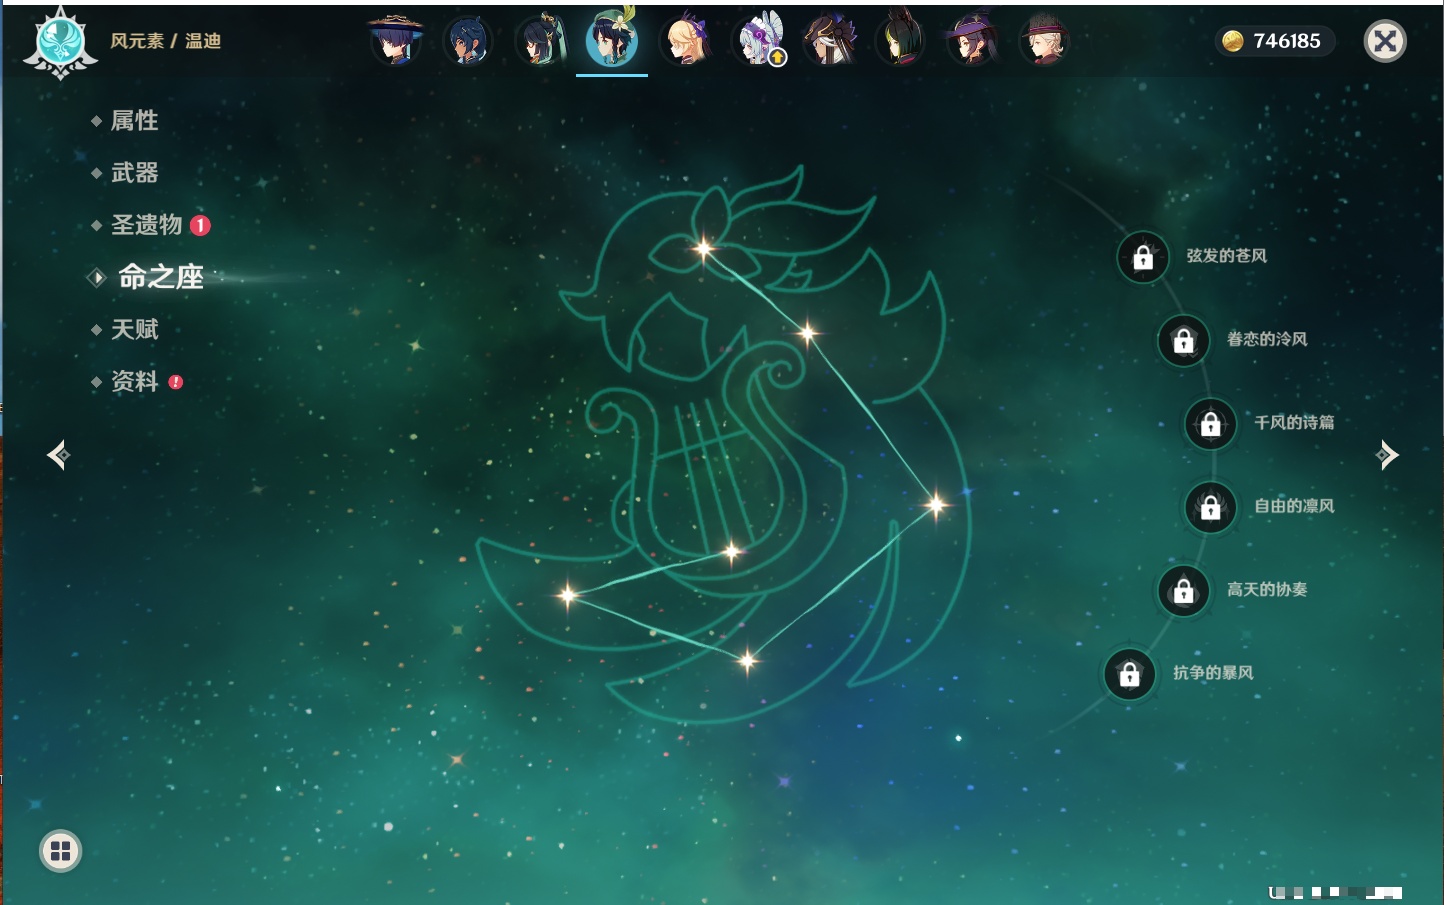The width and height of the screenshot is (1444, 905).
Task: Select the avatar wearing the wide blue hat
Action: click(396, 41)
